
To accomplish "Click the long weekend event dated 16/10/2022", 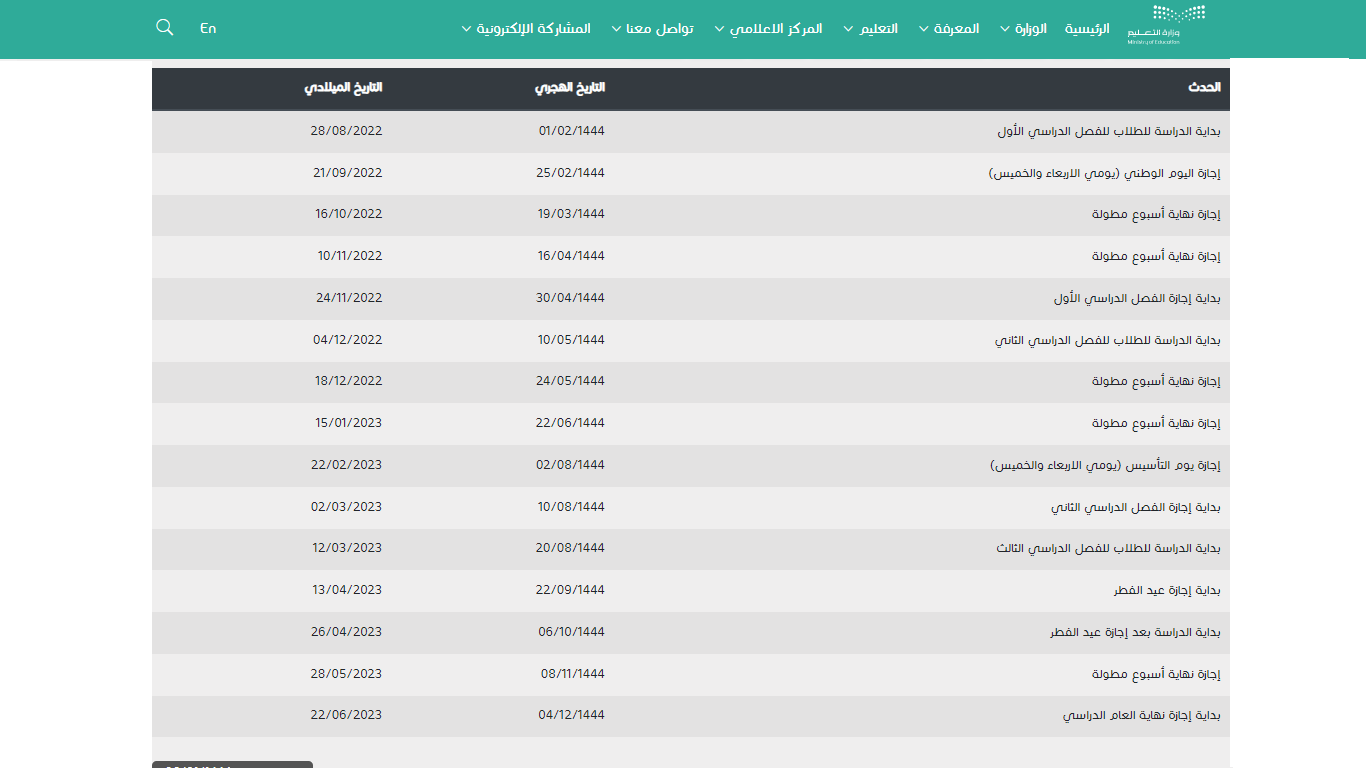I will (1156, 214).
